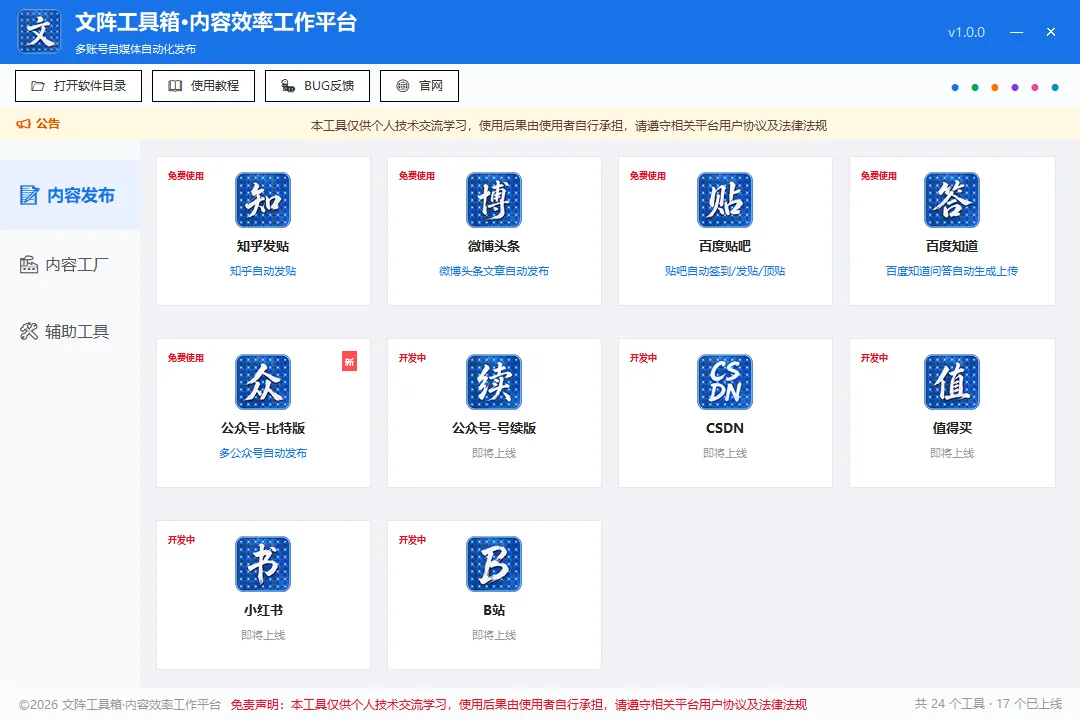Click the 公告 megaphone icon
1080x720 pixels.
coord(23,123)
